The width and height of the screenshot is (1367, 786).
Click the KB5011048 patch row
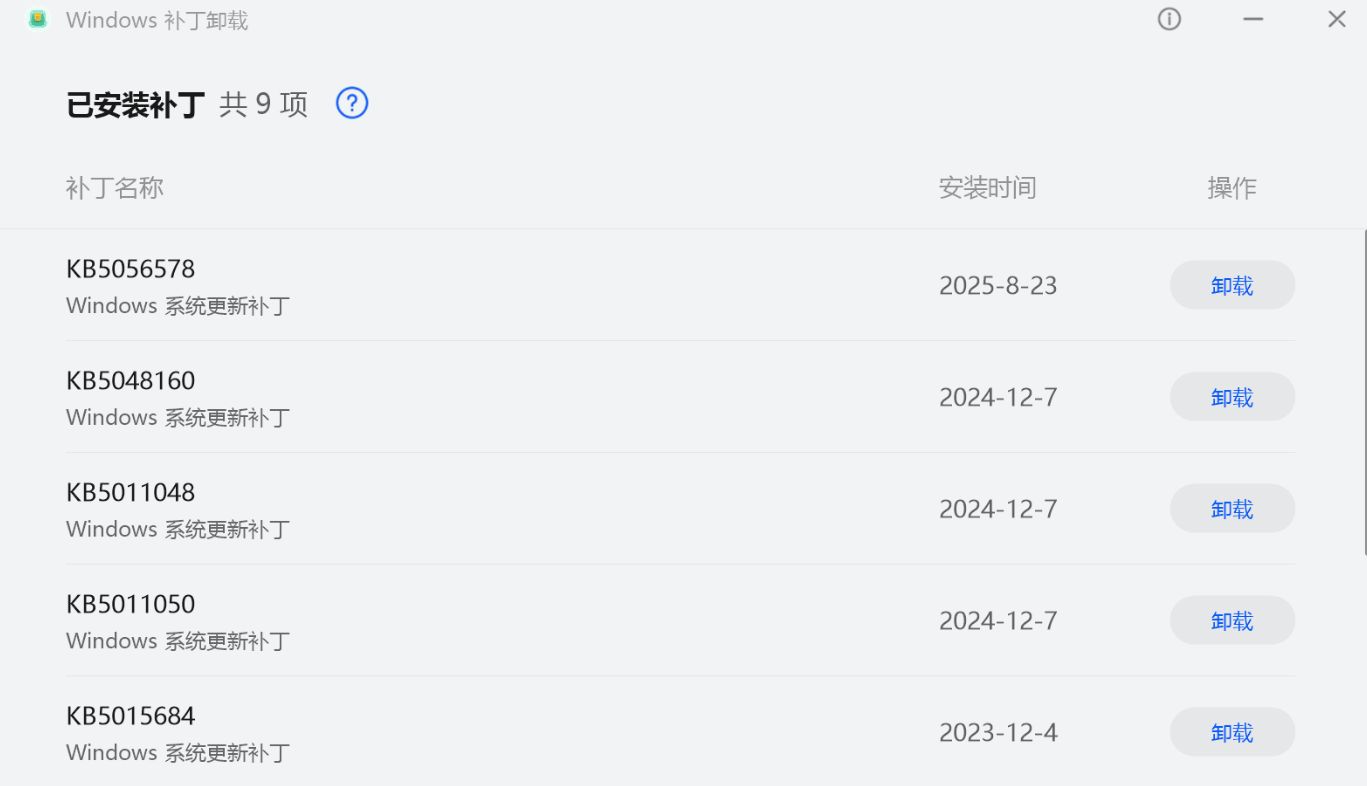pos(131,493)
